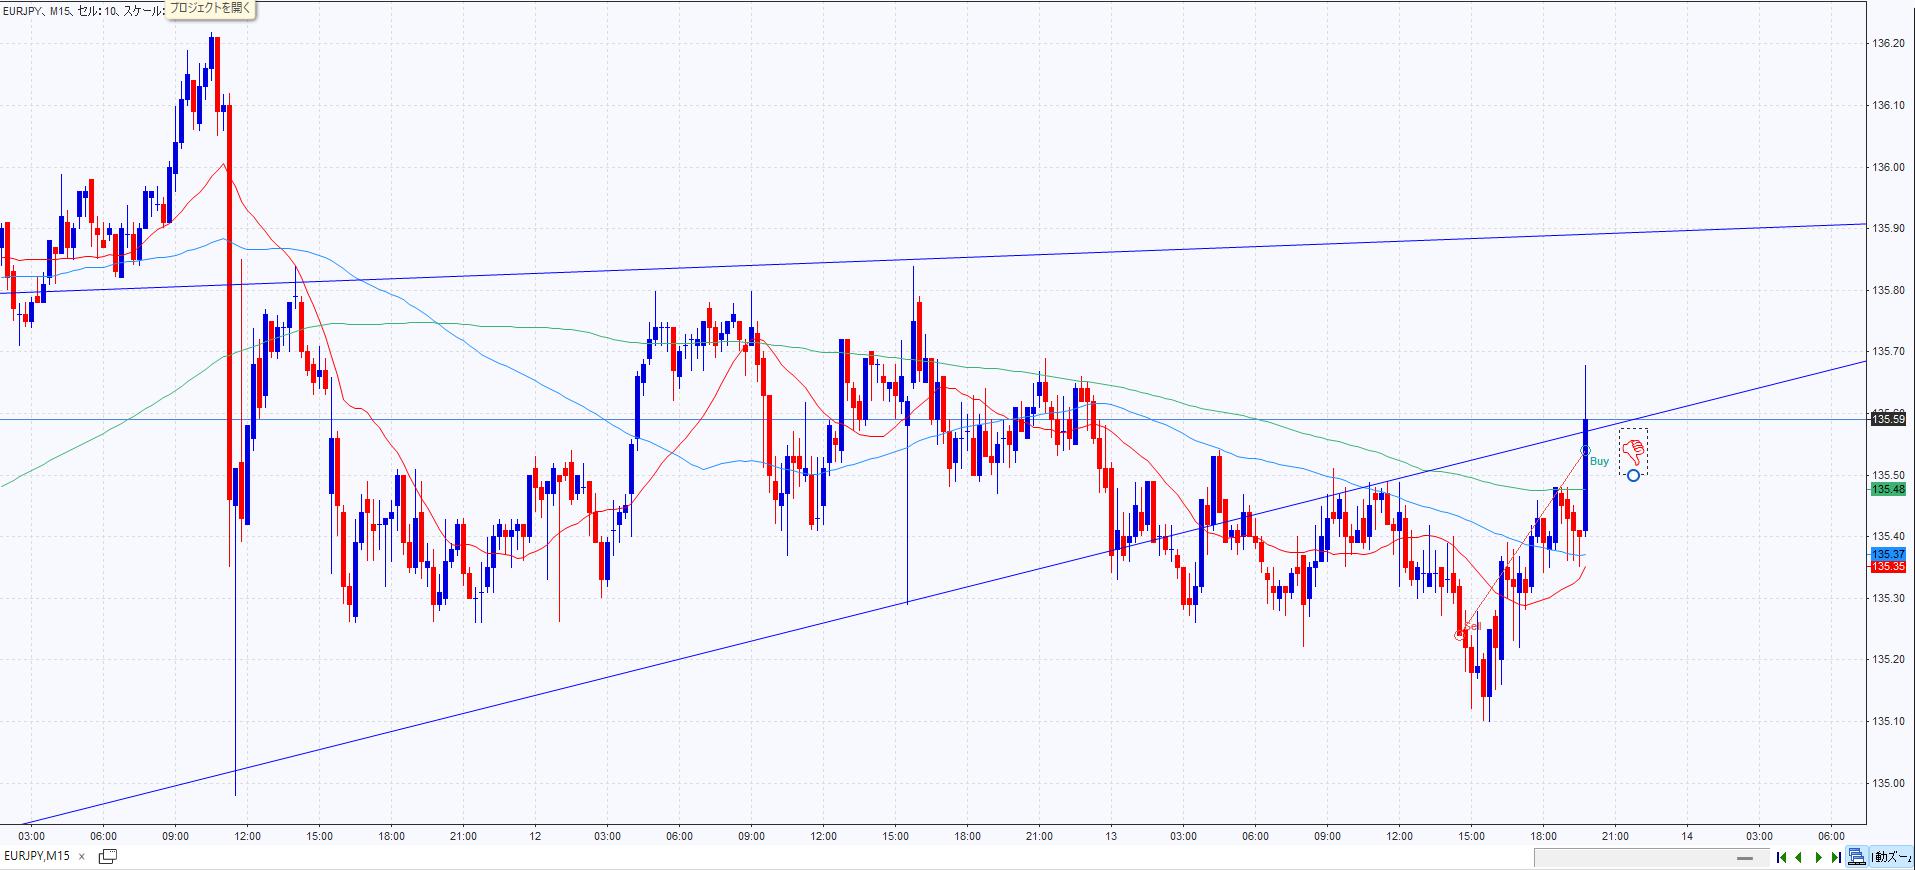Select the red 135.35 price tag
1915x870 pixels.
(1887, 567)
